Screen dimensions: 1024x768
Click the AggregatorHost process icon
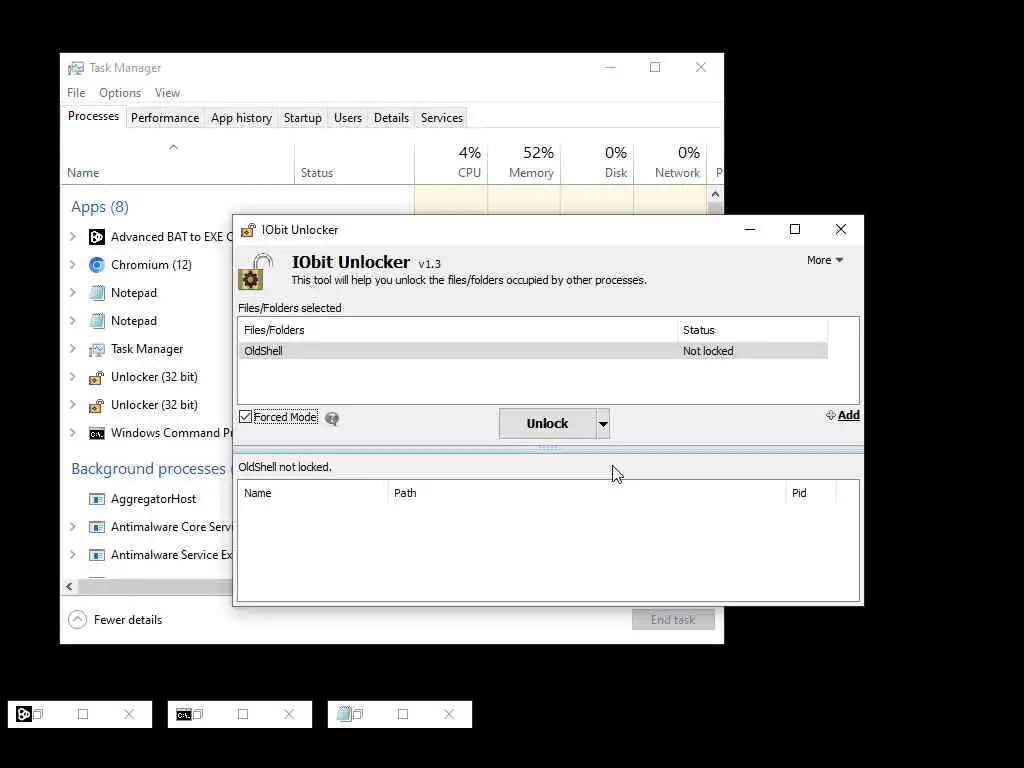click(x=97, y=500)
